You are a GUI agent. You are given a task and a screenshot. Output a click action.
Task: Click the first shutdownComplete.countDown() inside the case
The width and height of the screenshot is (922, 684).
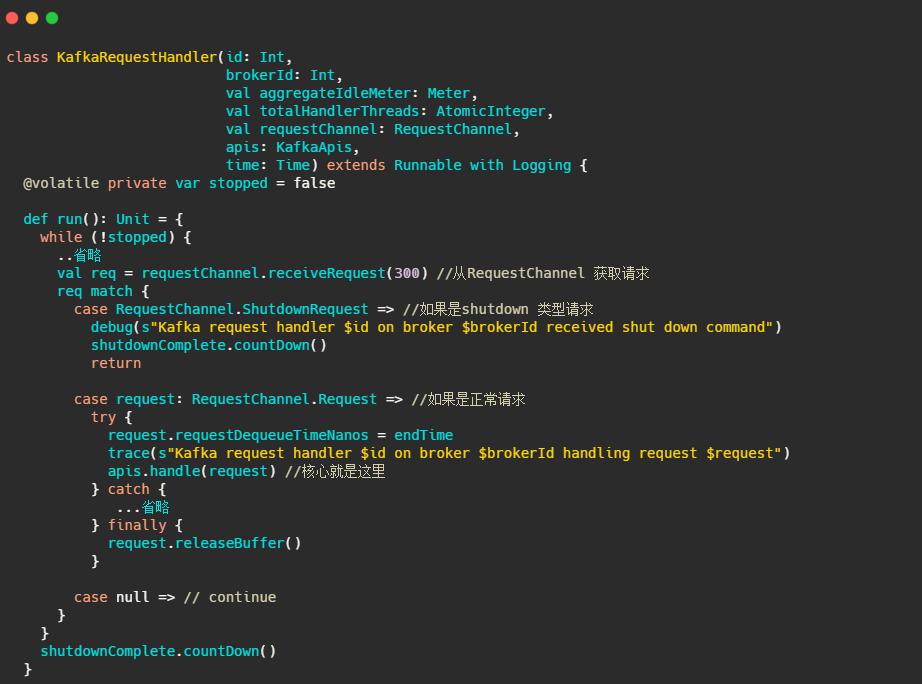(208, 345)
